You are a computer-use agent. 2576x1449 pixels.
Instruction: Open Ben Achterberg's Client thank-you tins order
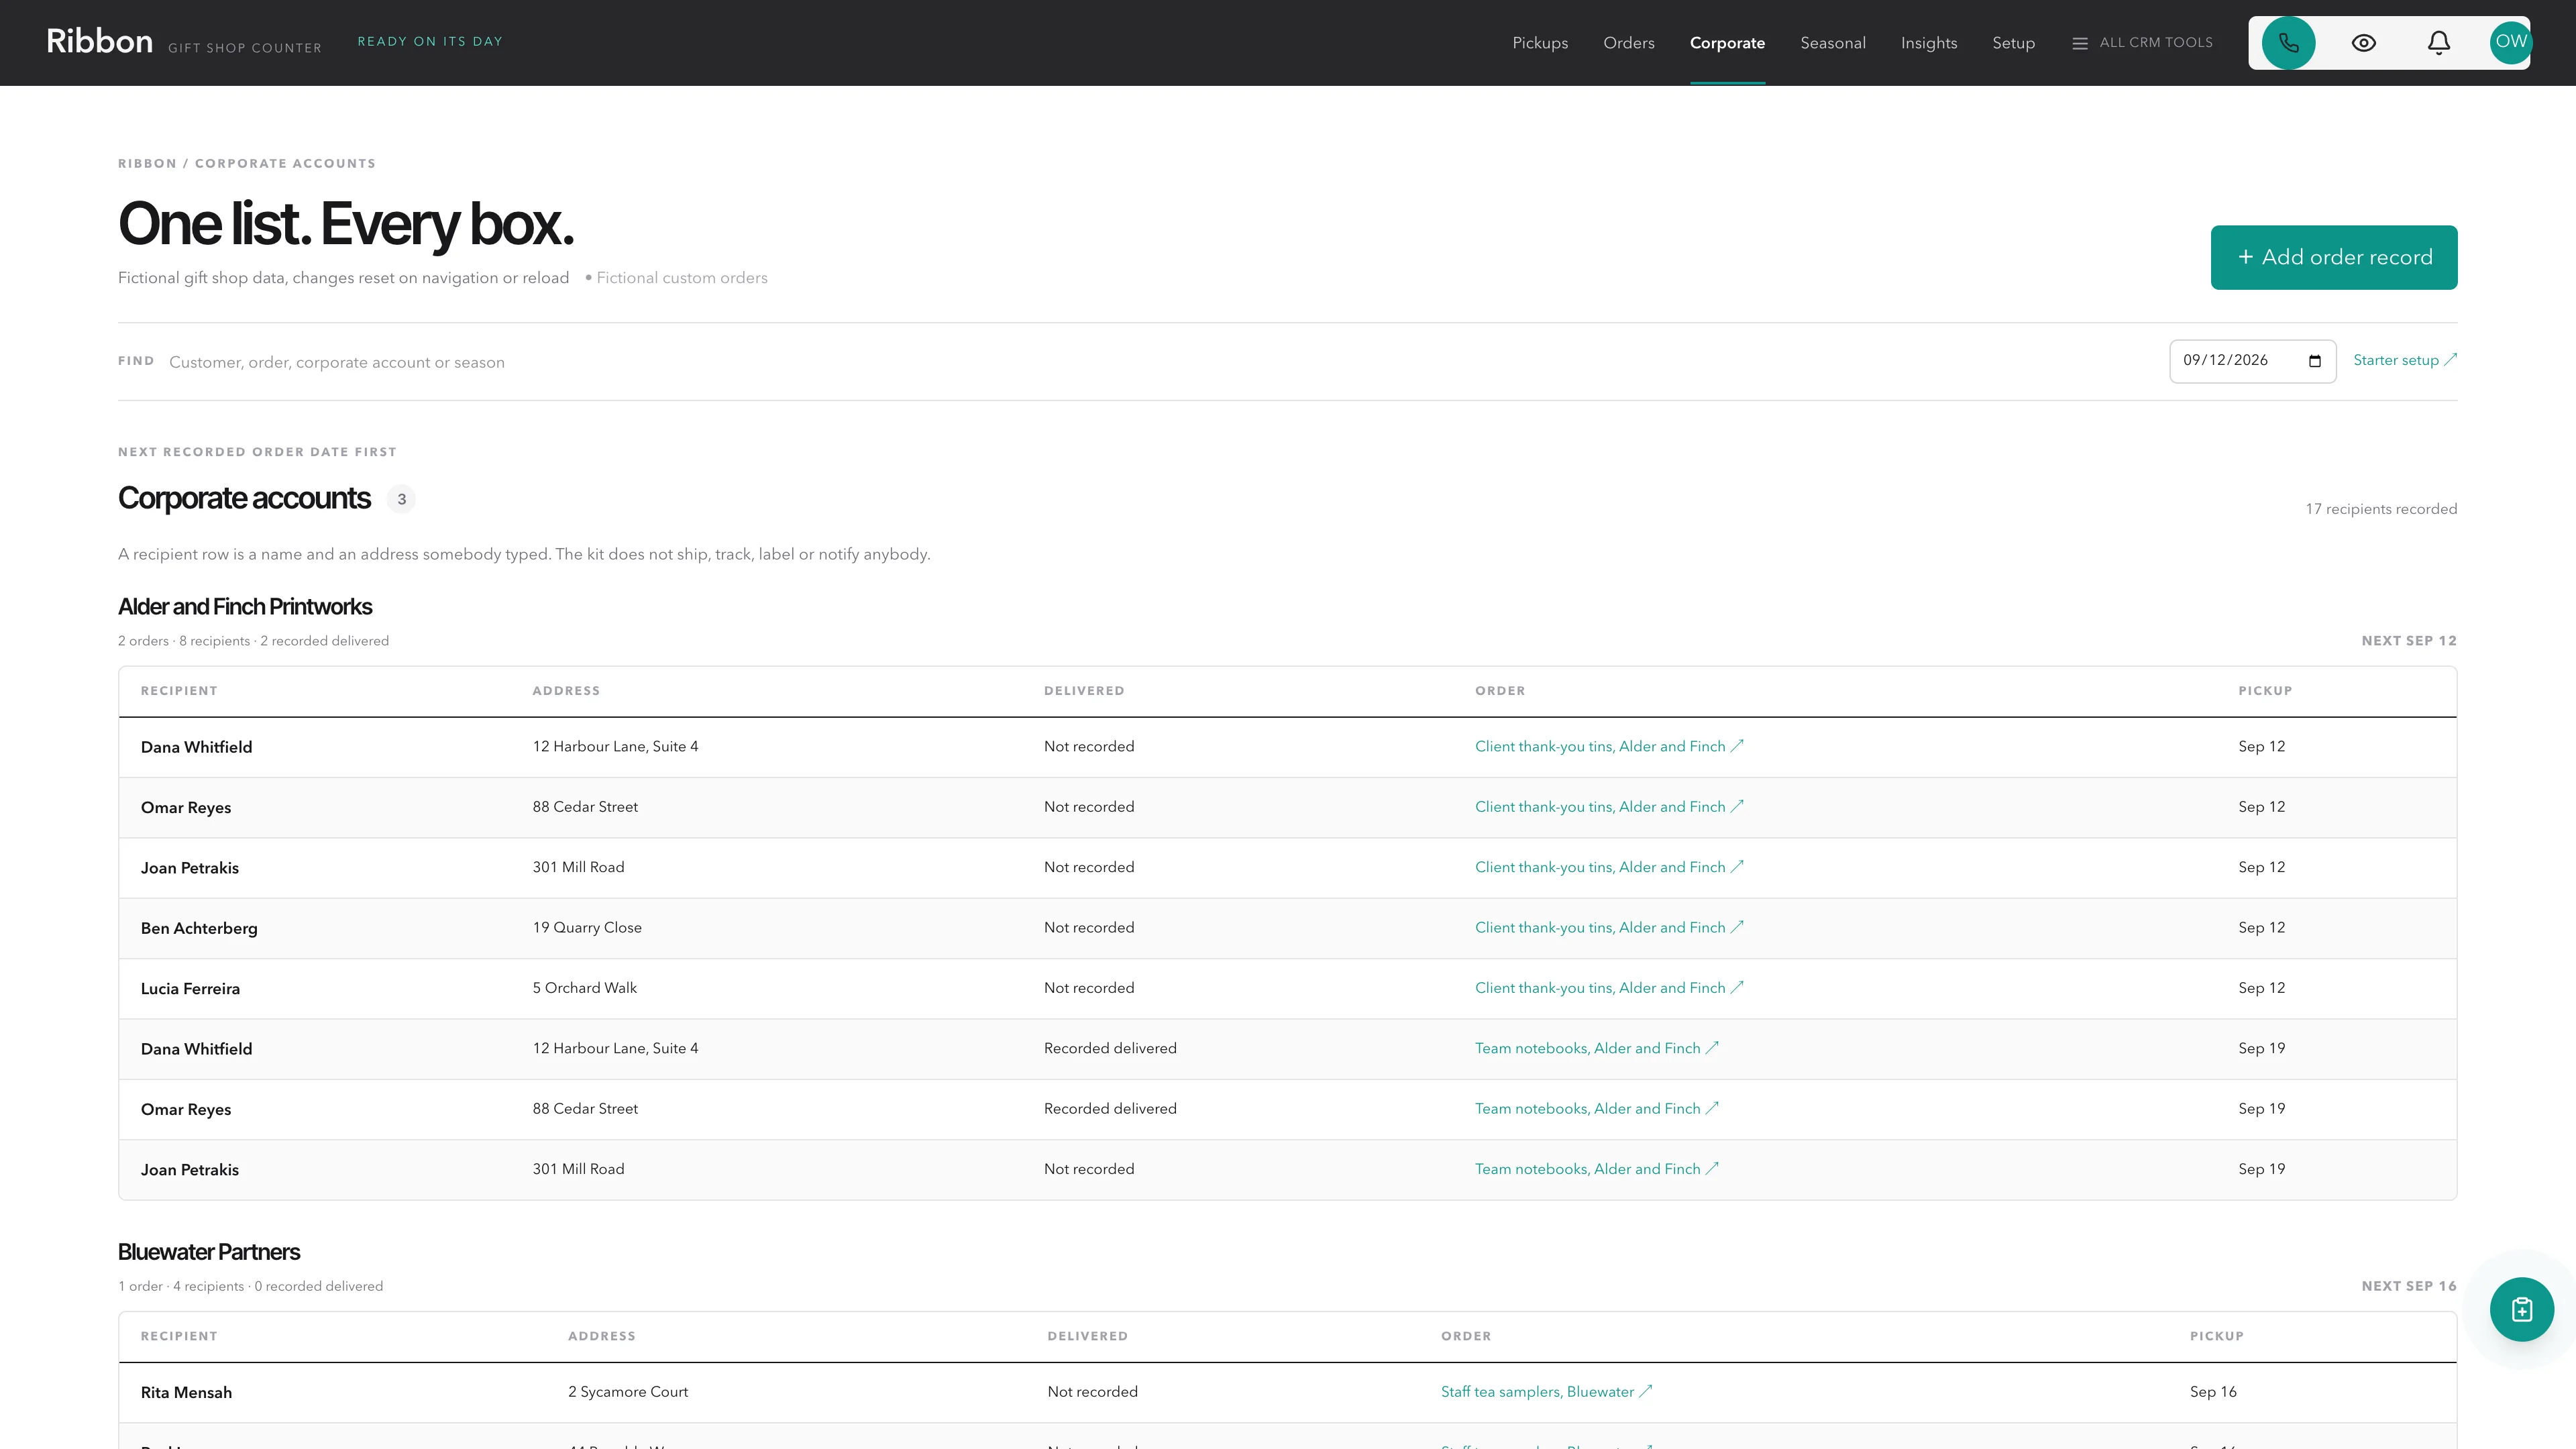1609,927
